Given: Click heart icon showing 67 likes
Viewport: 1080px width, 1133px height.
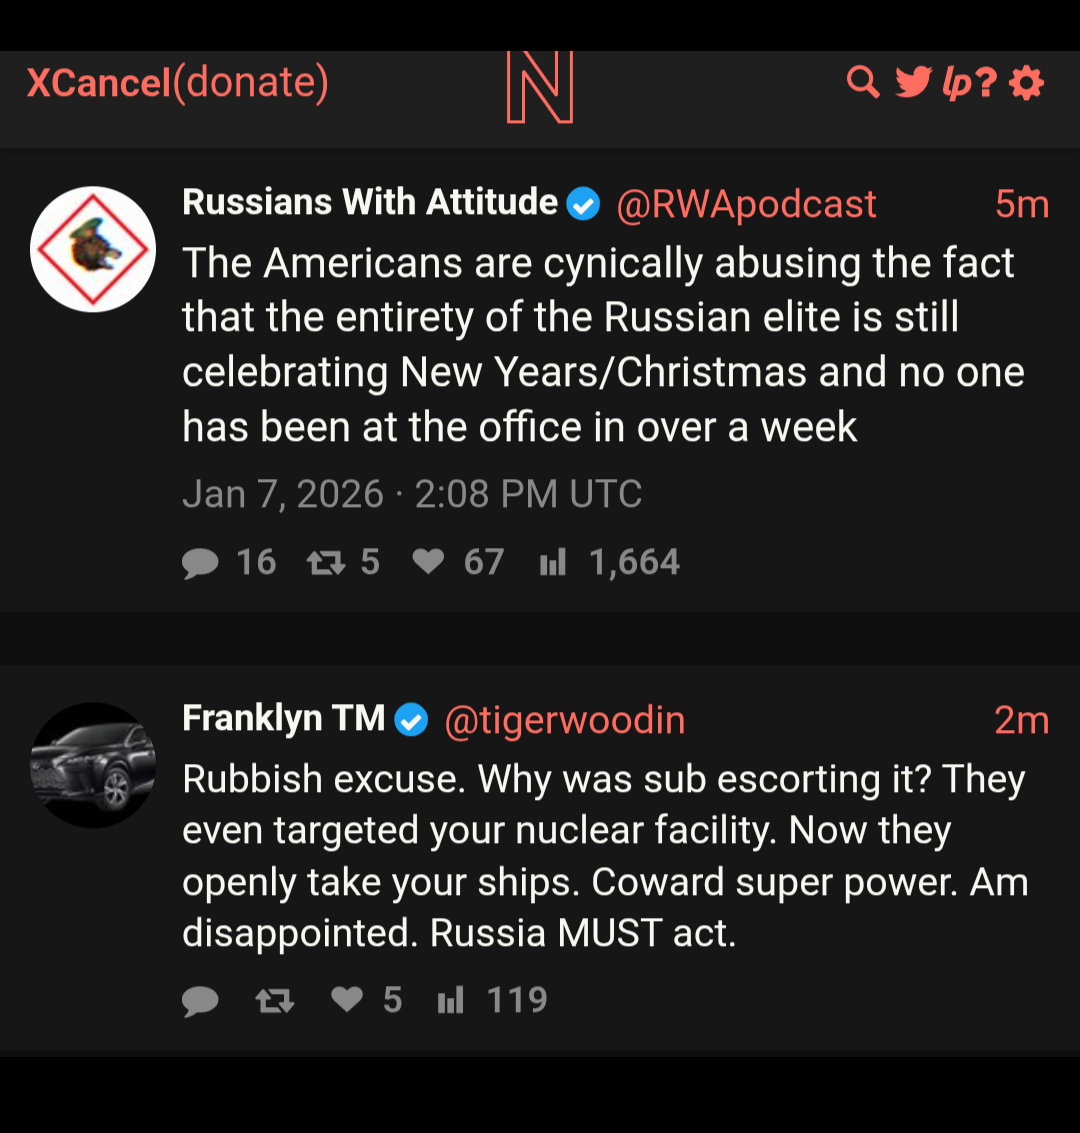Looking at the screenshot, I should [x=428, y=562].
